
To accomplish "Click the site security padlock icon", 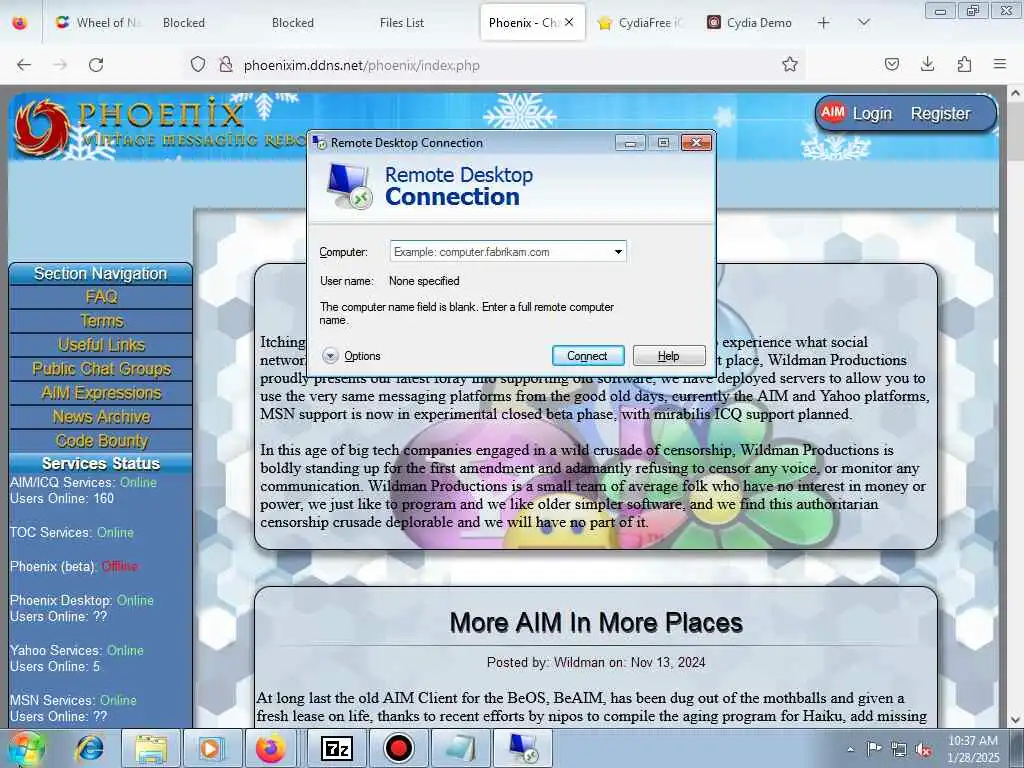I will 225,65.
